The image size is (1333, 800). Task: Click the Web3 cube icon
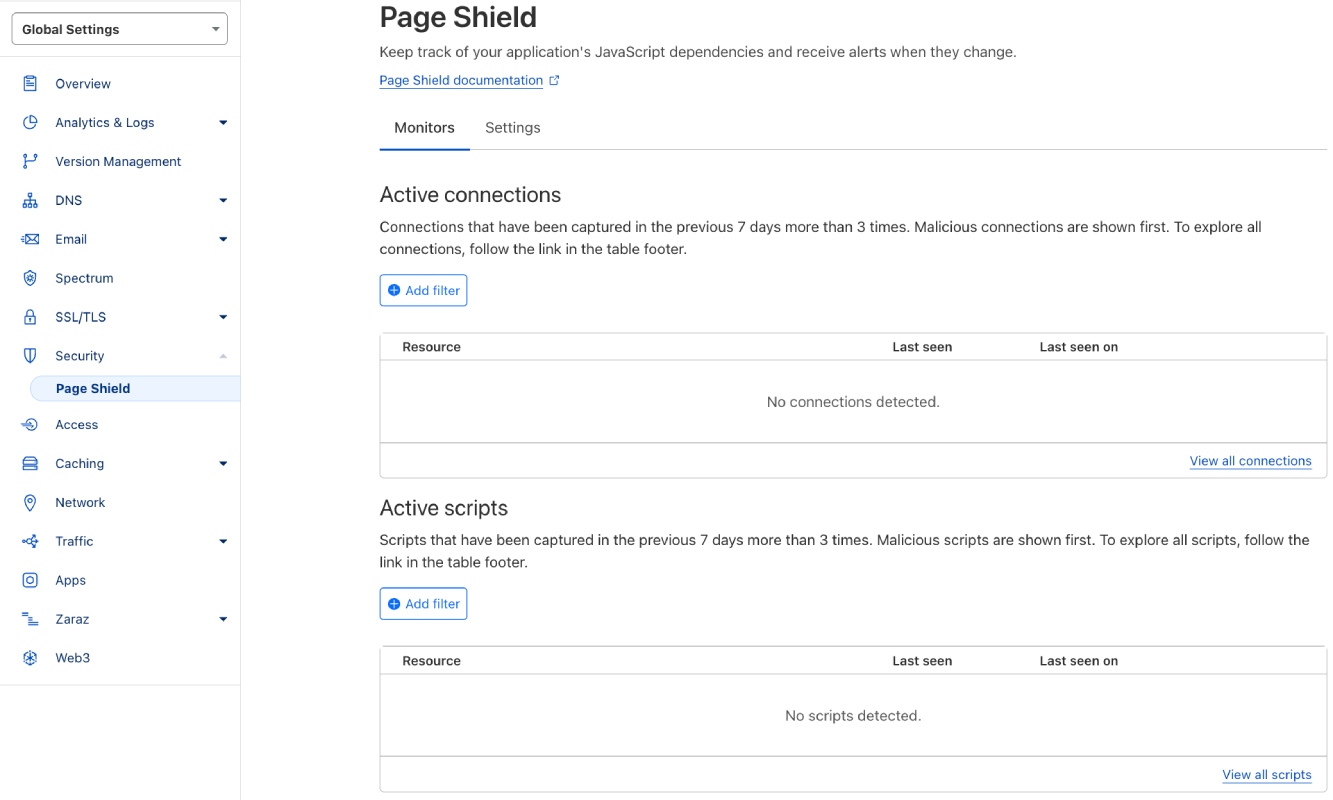[30, 658]
